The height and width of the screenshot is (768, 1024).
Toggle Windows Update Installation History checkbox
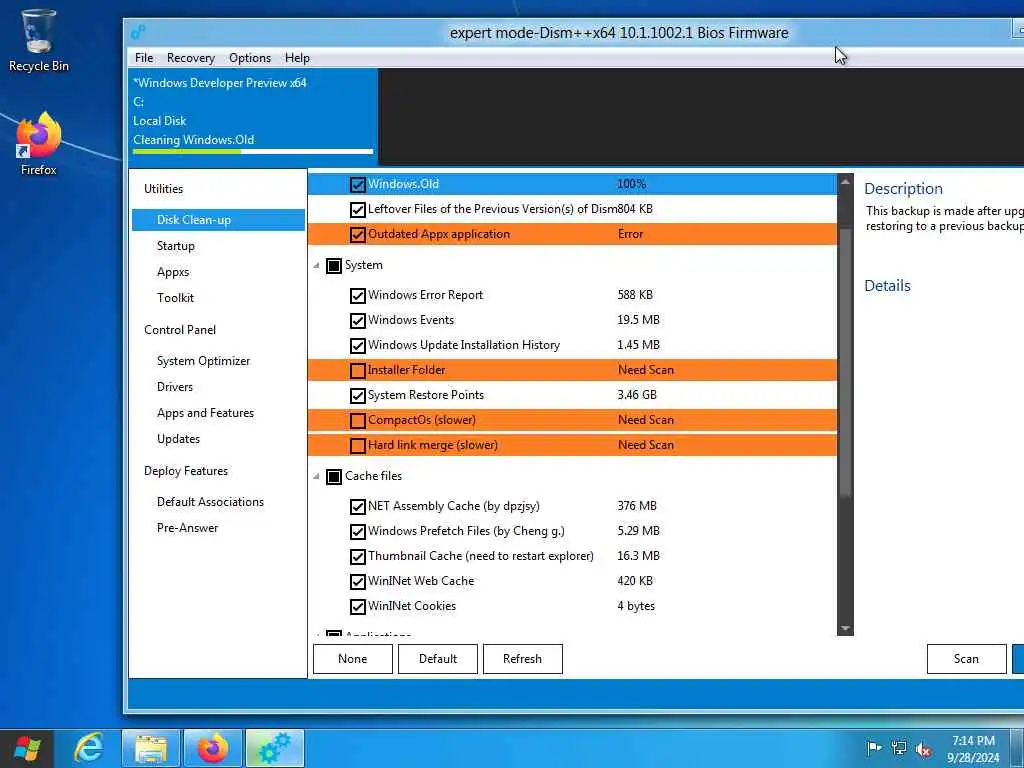[357, 345]
